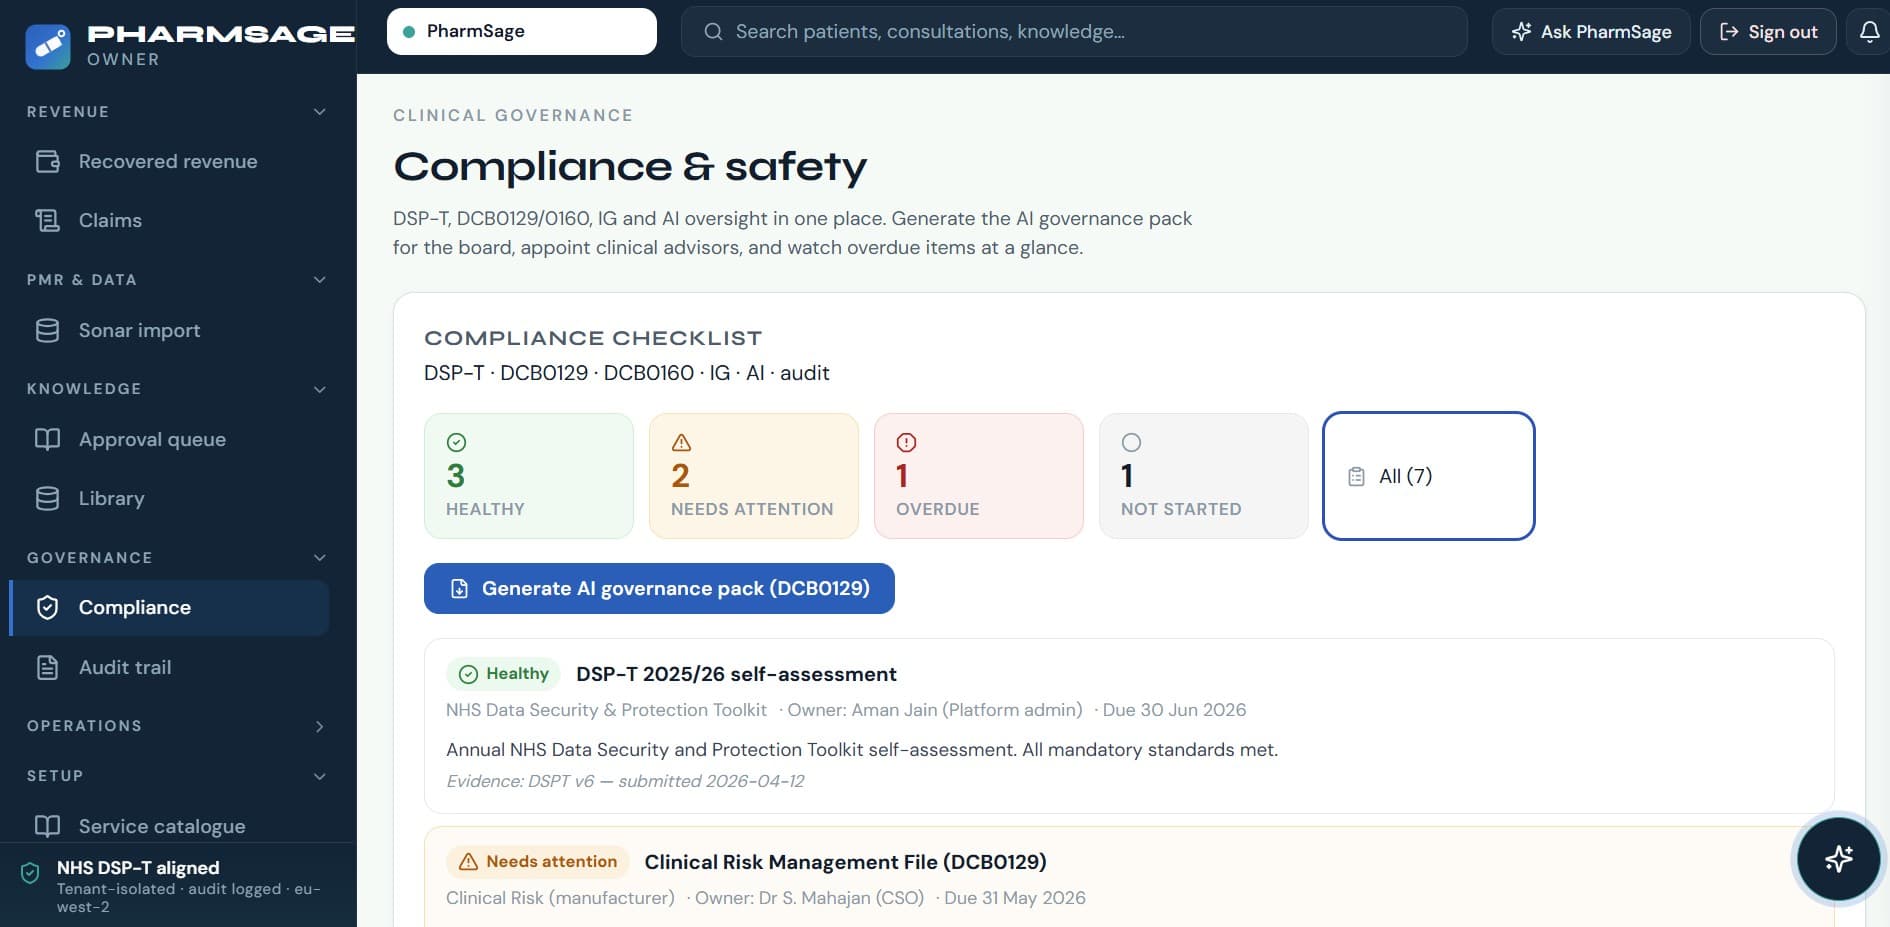Click the Claims receipt icon
This screenshot has height=927, width=1890.
(x=47, y=220)
